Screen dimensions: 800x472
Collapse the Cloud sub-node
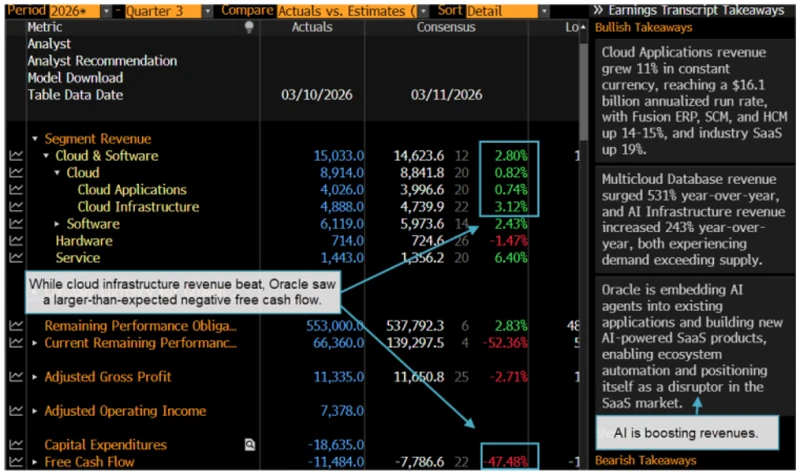click(x=57, y=172)
